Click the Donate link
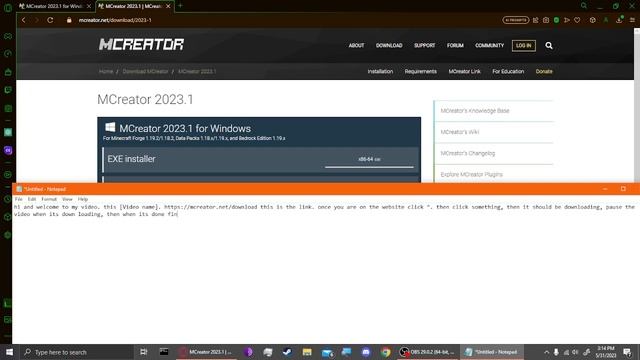This screenshot has width=640, height=360. 544,71
